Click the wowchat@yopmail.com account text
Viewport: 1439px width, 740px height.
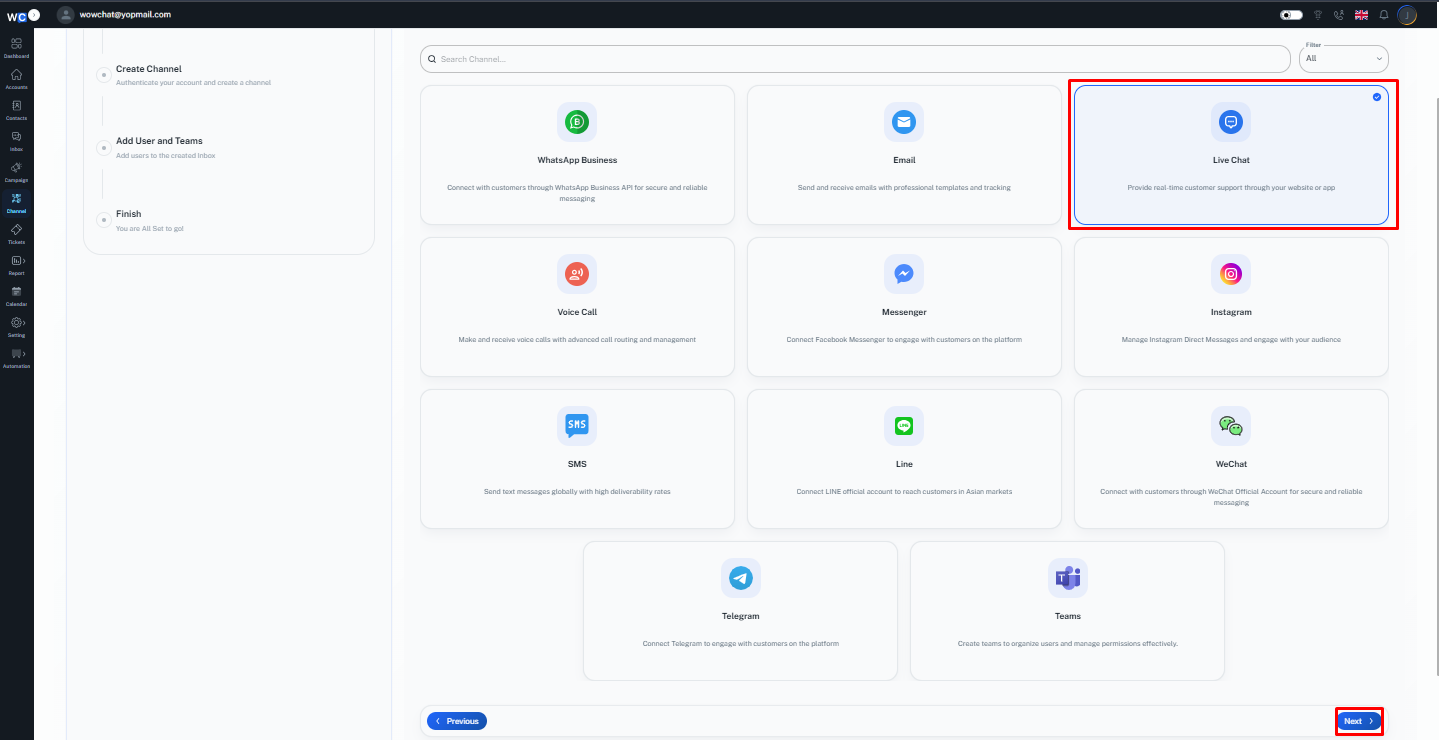coord(125,15)
